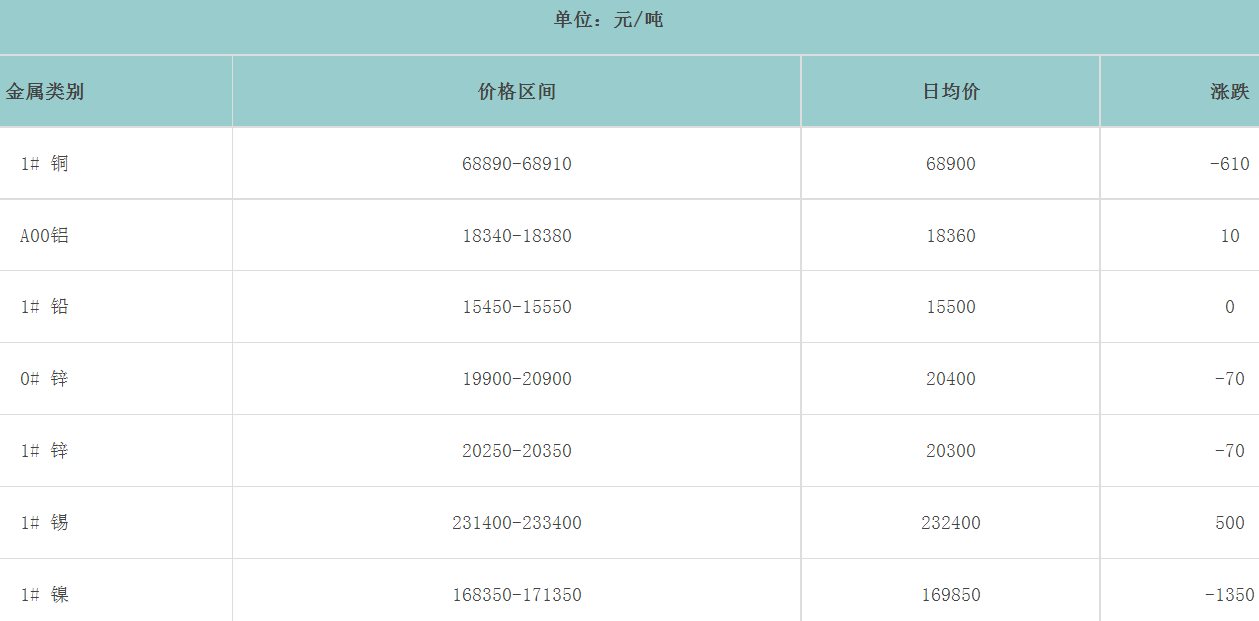Open the 1# 锌 entry
The image size is (1259, 621).
[45, 451]
